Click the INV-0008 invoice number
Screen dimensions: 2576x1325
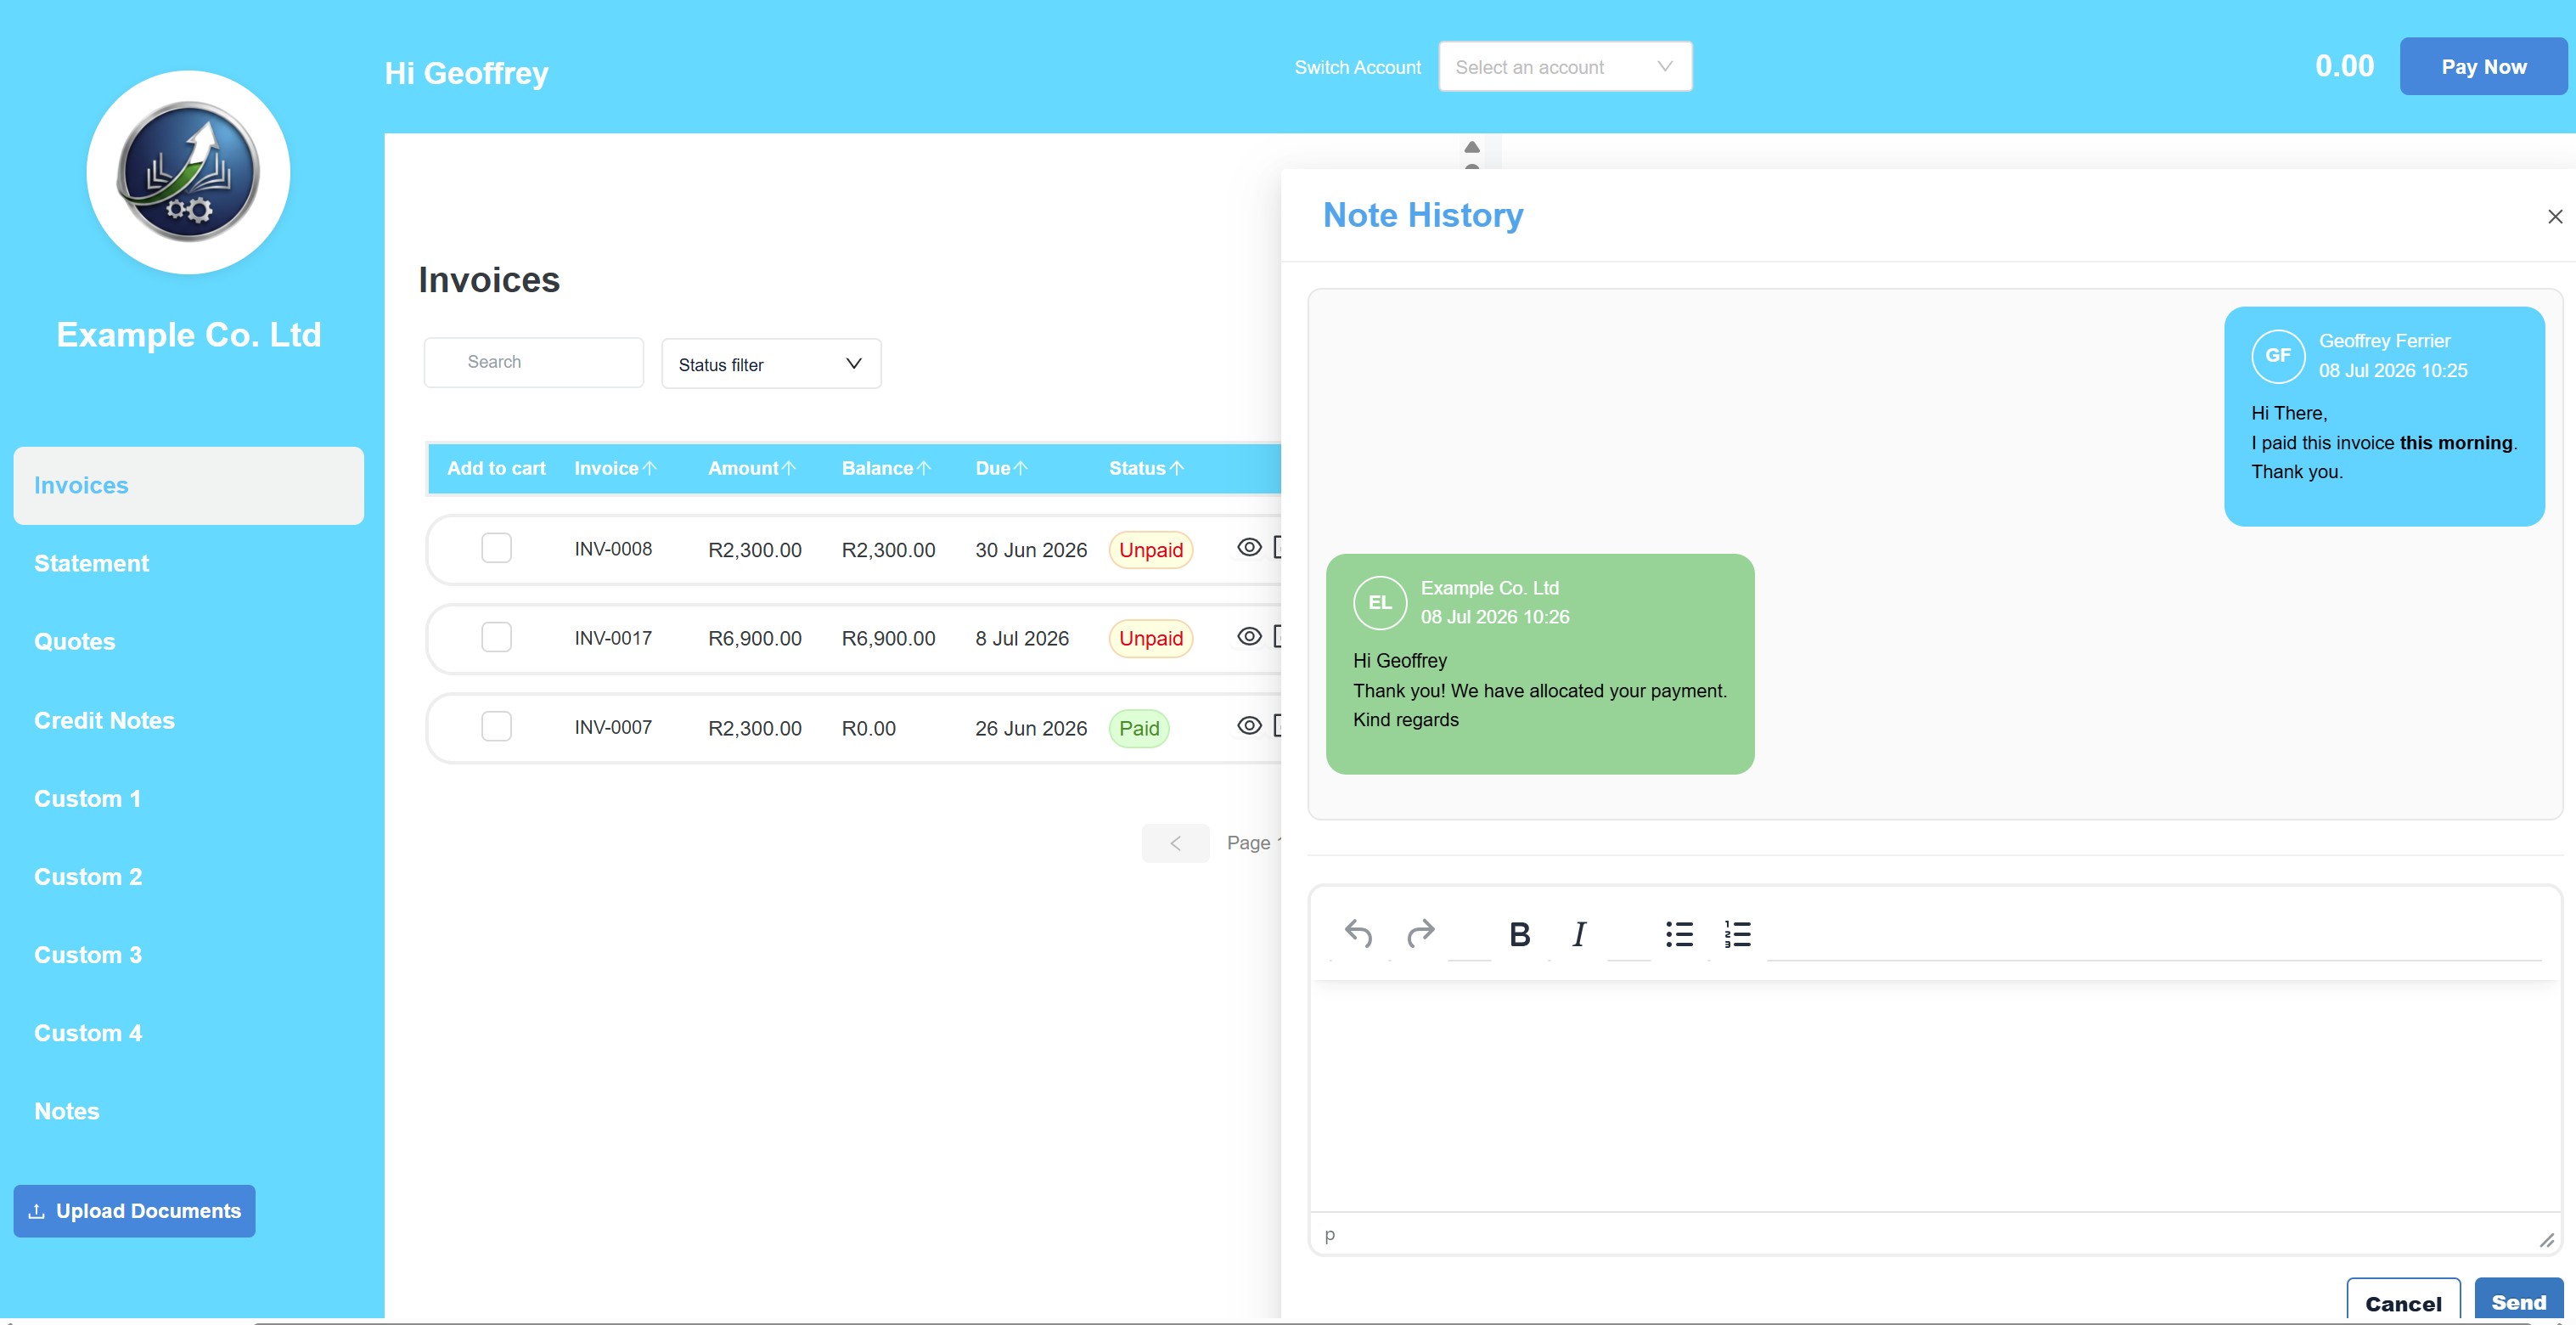(x=613, y=548)
